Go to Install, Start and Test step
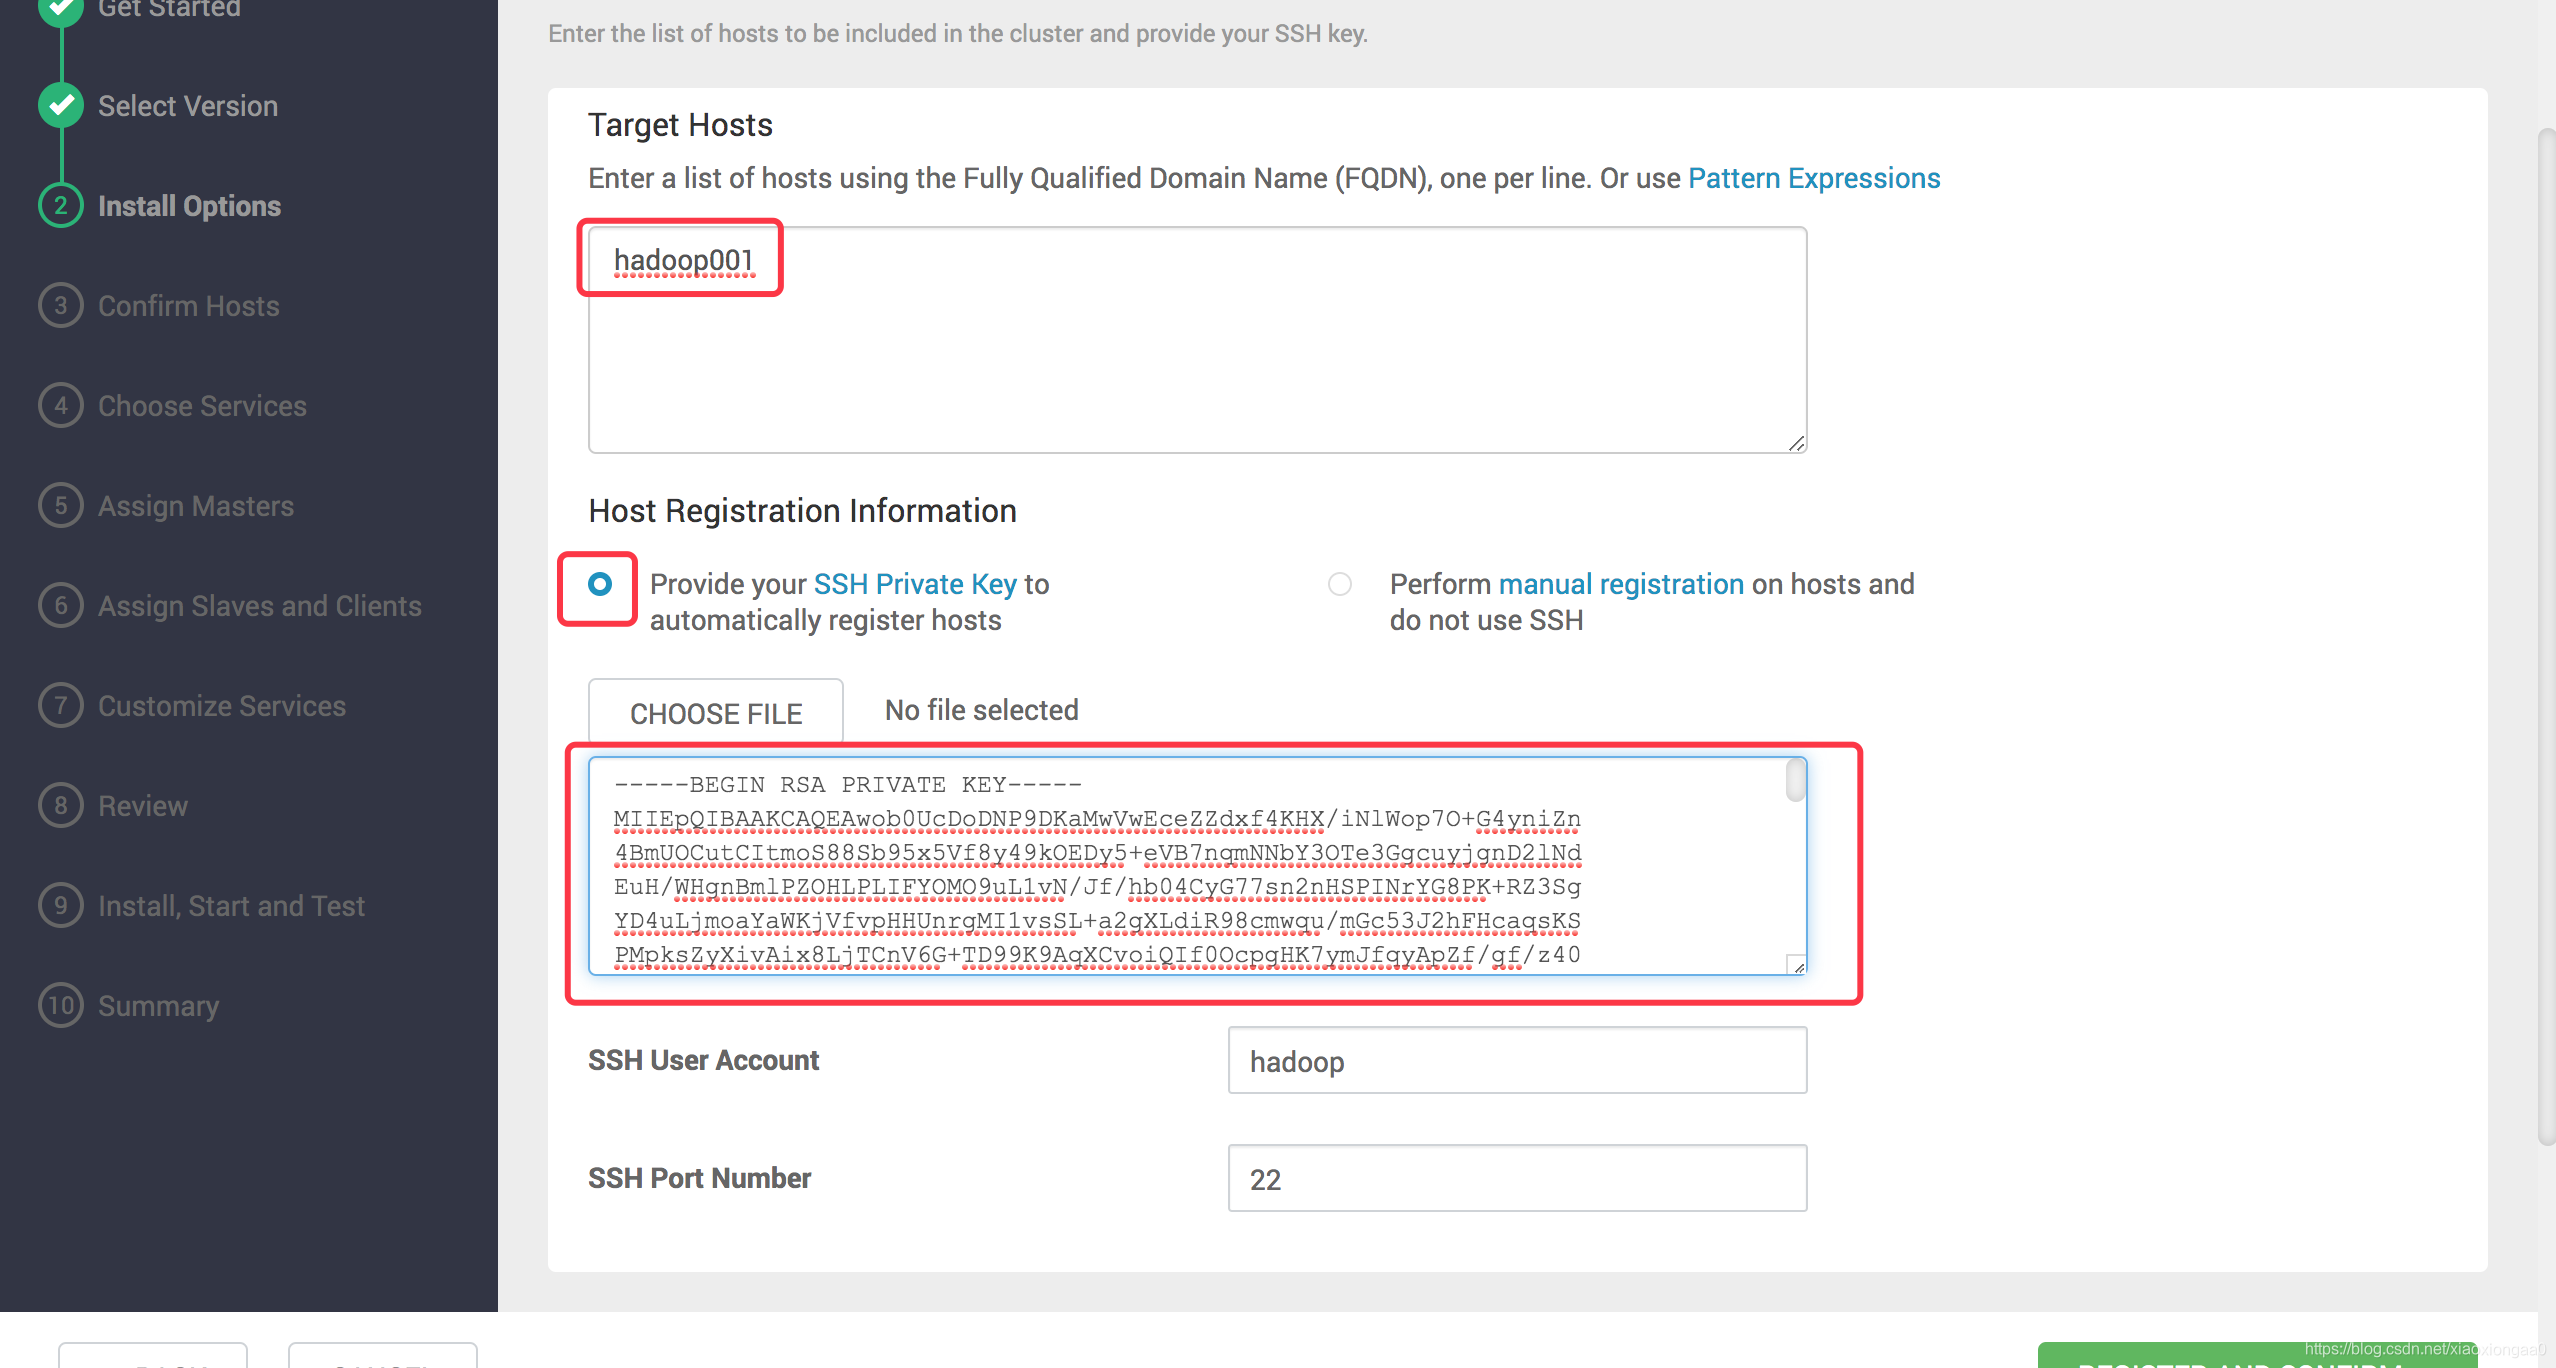 click(x=231, y=906)
